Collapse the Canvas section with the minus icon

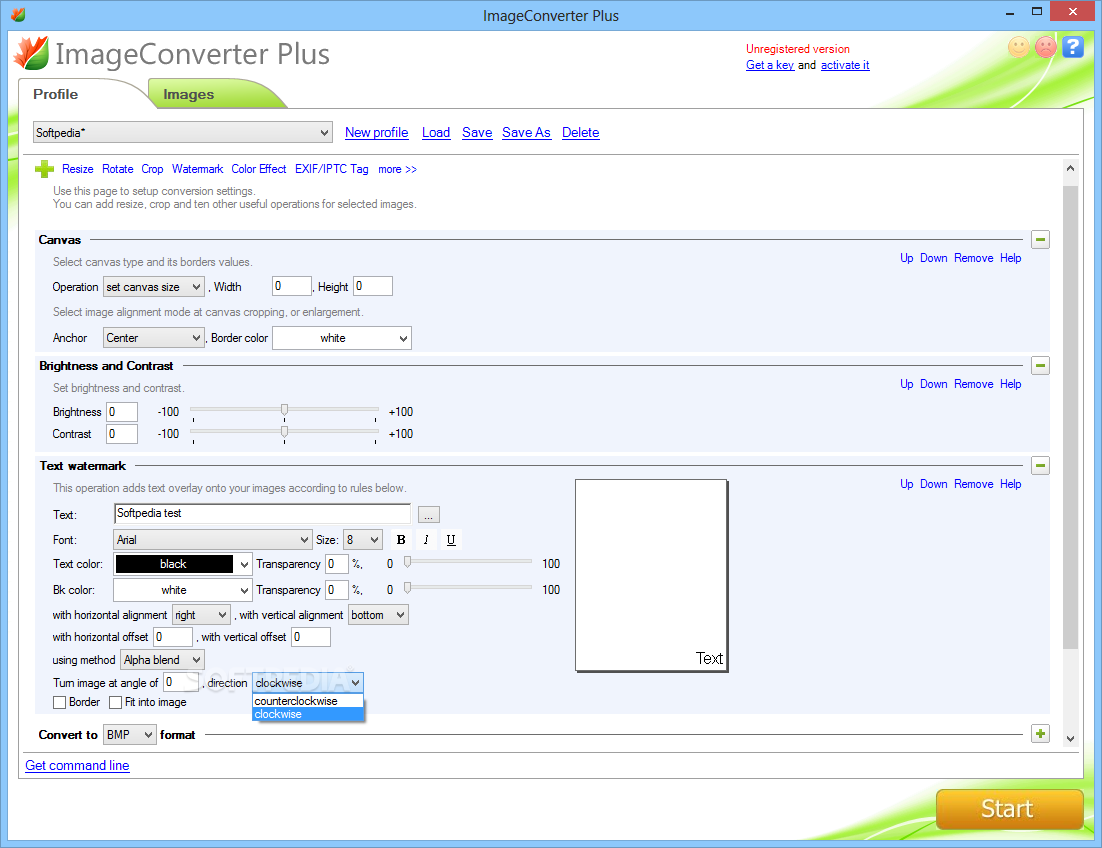[x=1040, y=240]
